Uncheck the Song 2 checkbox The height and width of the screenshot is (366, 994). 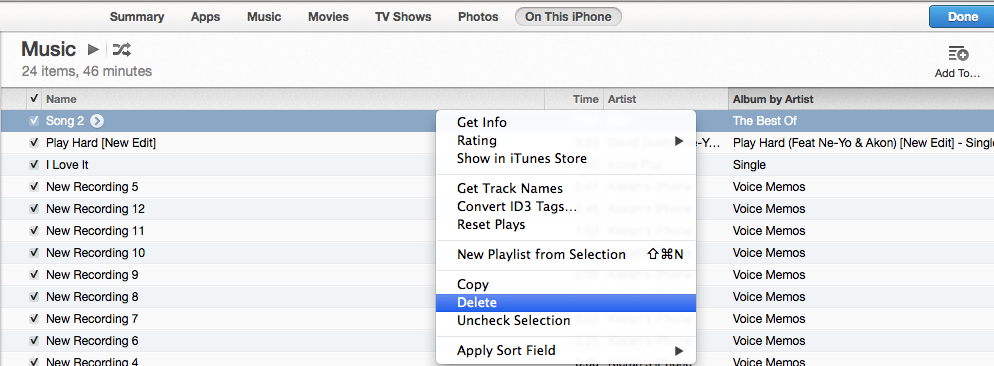tap(34, 121)
